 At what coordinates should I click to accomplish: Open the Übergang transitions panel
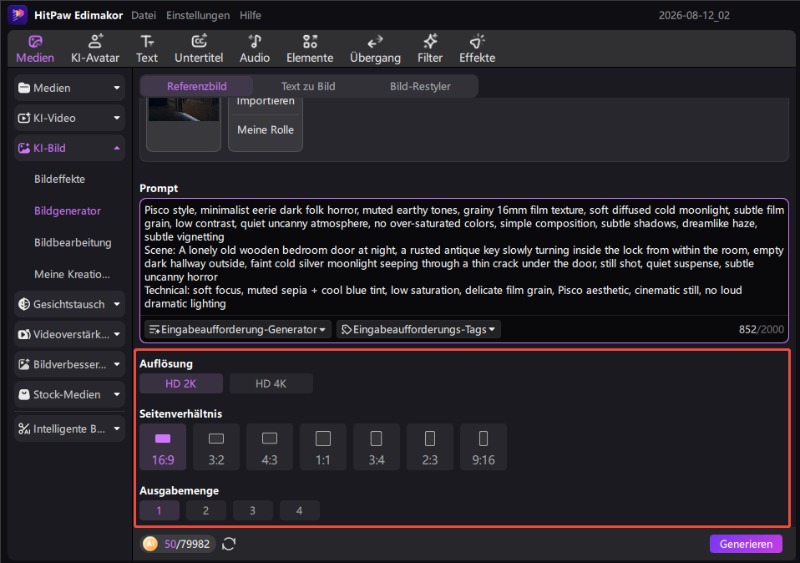click(x=375, y=49)
